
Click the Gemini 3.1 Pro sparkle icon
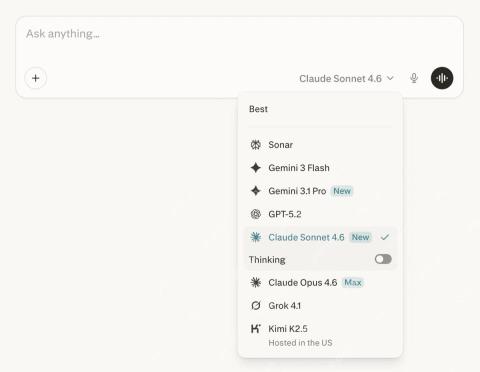[256, 191]
